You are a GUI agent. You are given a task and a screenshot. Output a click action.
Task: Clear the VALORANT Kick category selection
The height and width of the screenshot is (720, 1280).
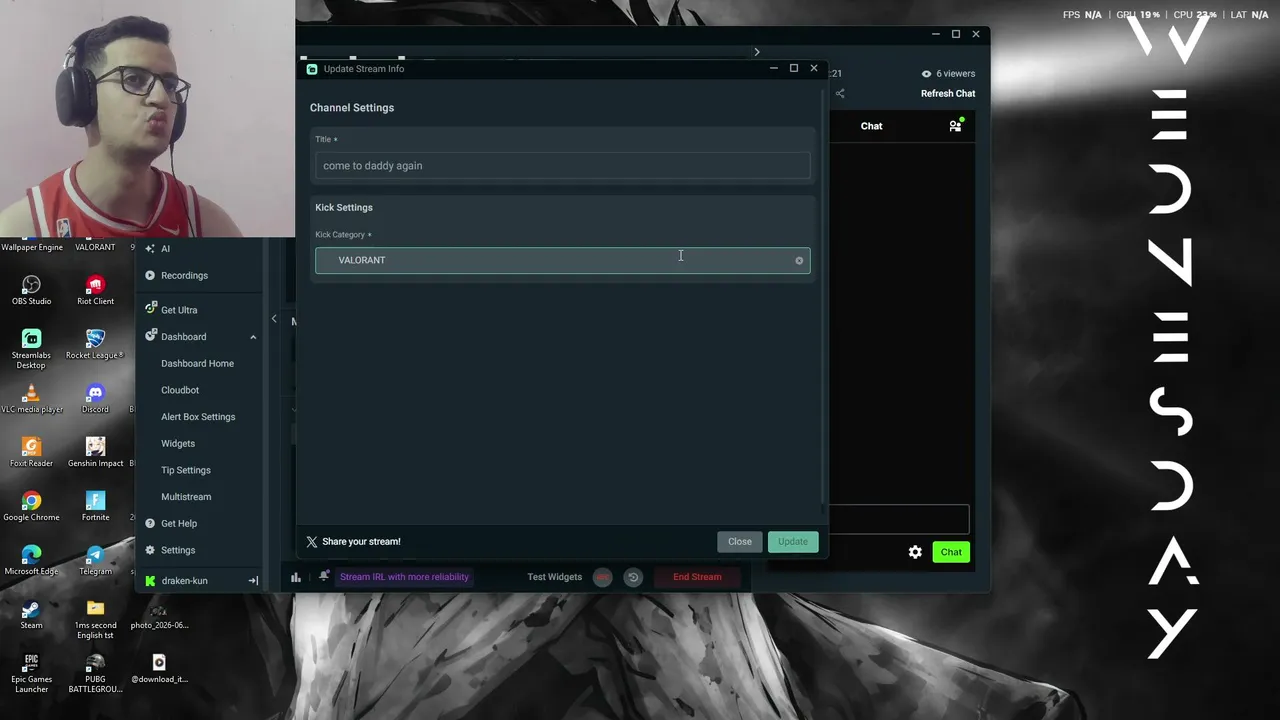[x=799, y=261]
